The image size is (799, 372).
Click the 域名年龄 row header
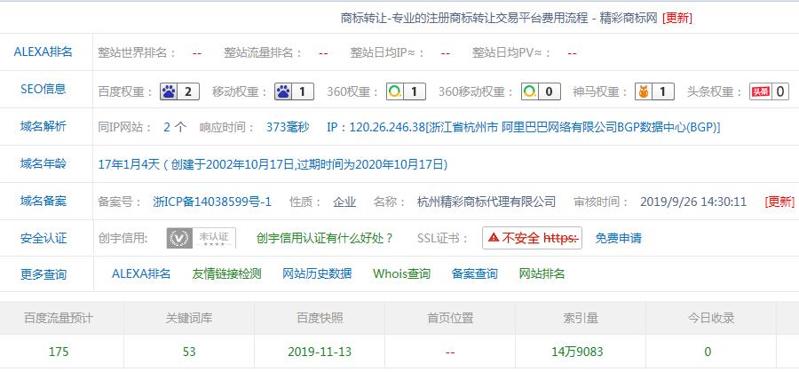click(43, 164)
